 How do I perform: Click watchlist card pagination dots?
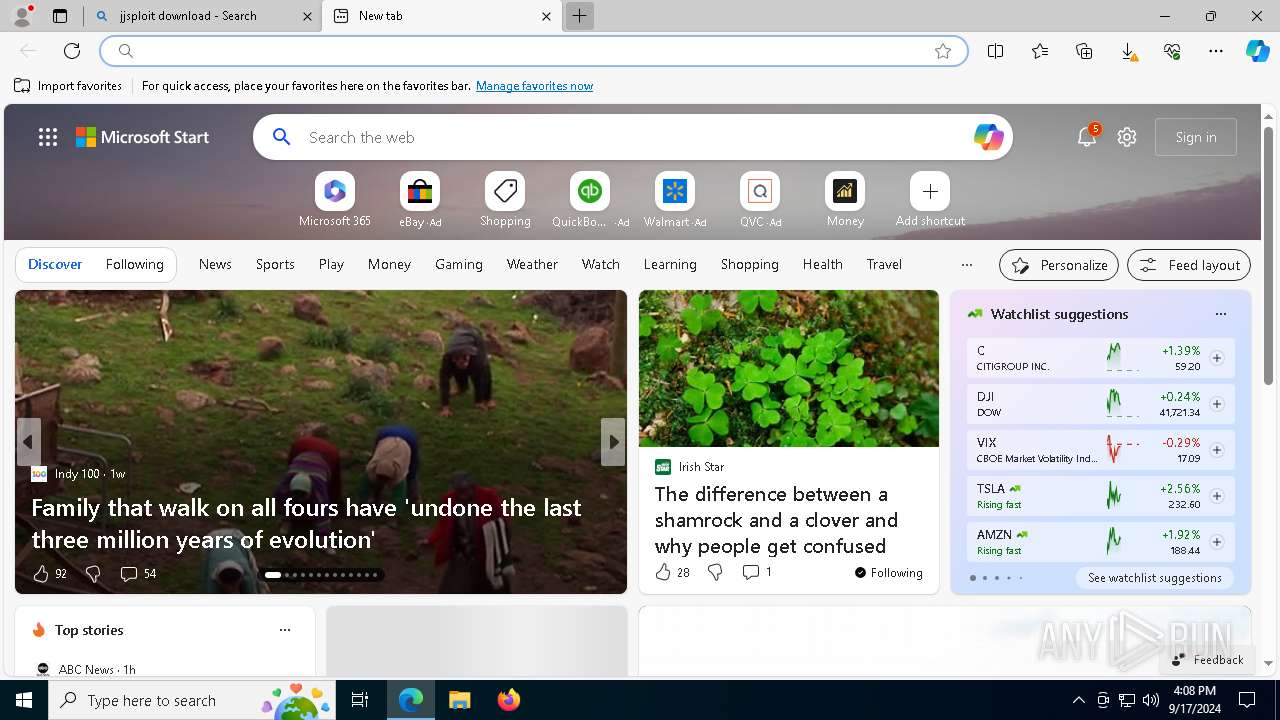[996, 578]
